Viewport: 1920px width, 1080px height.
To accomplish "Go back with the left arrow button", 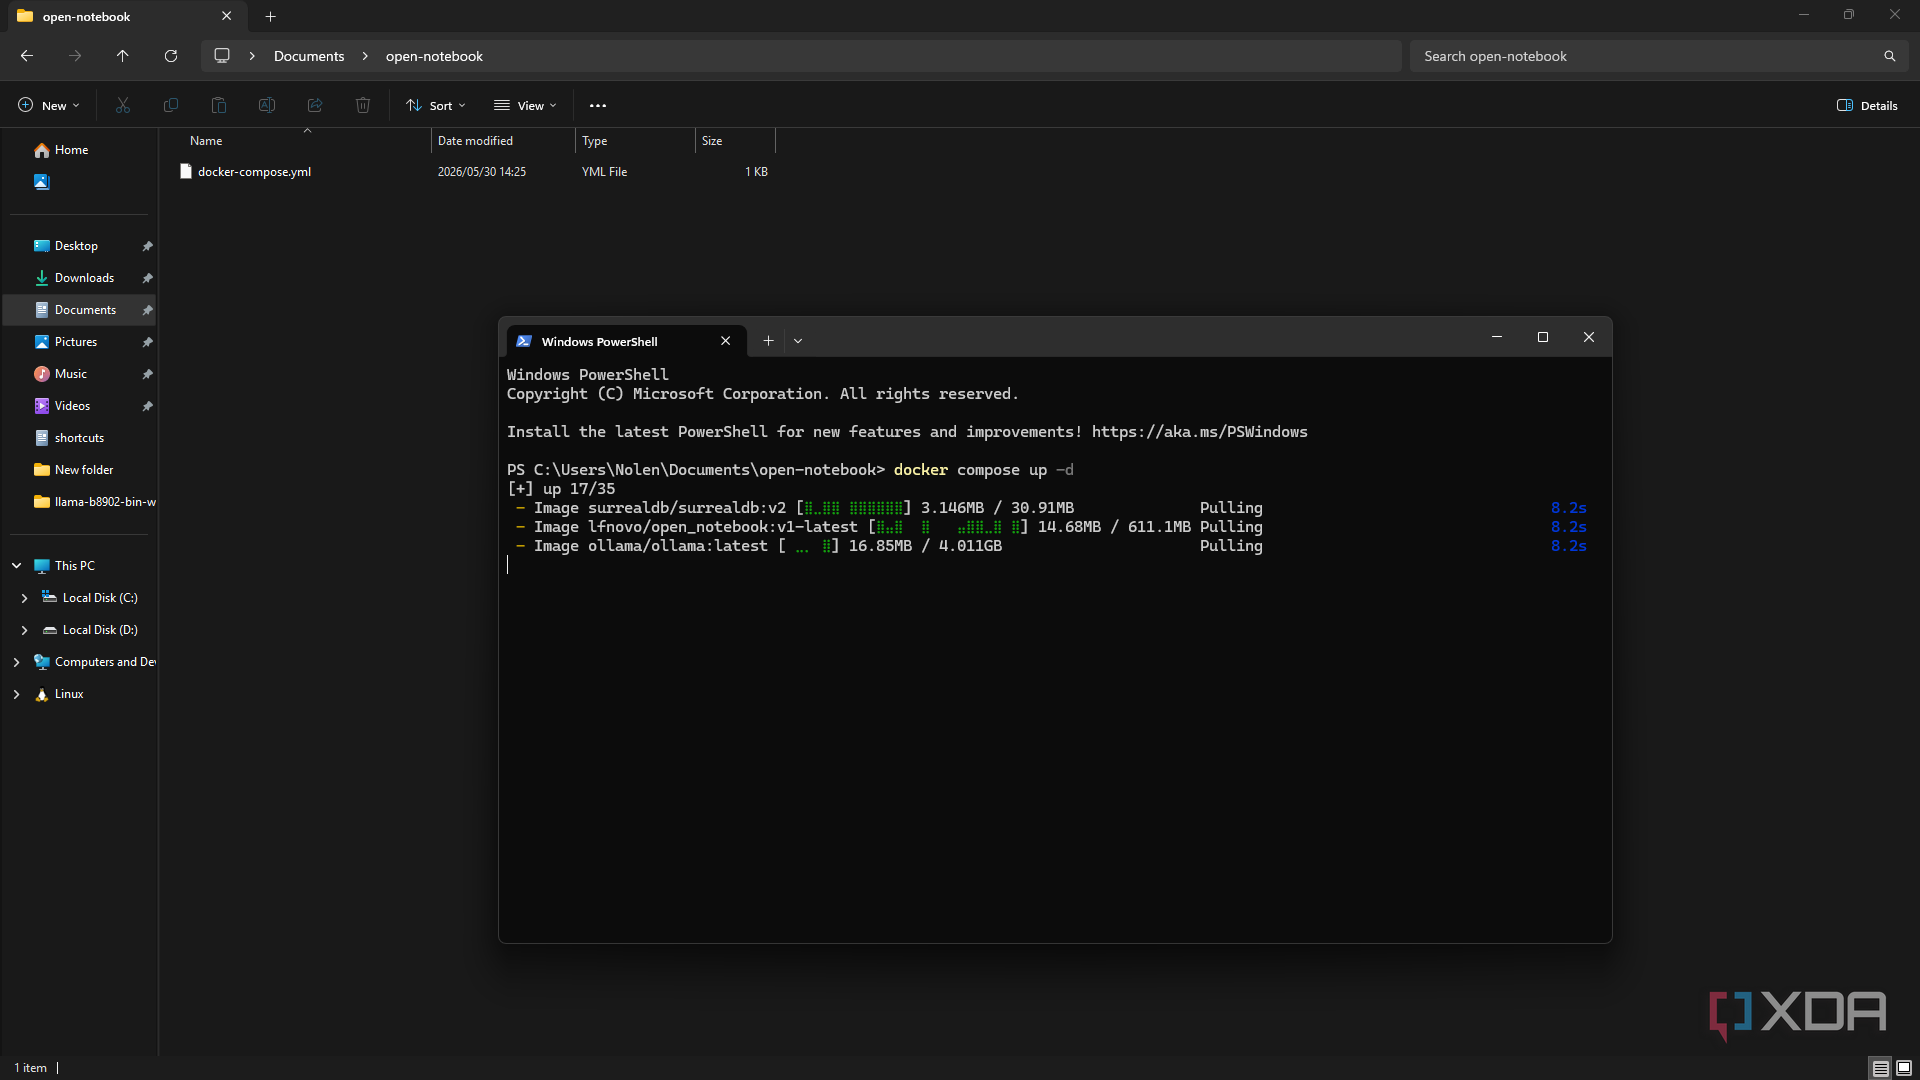I will pyautogui.click(x=27, y=56).
